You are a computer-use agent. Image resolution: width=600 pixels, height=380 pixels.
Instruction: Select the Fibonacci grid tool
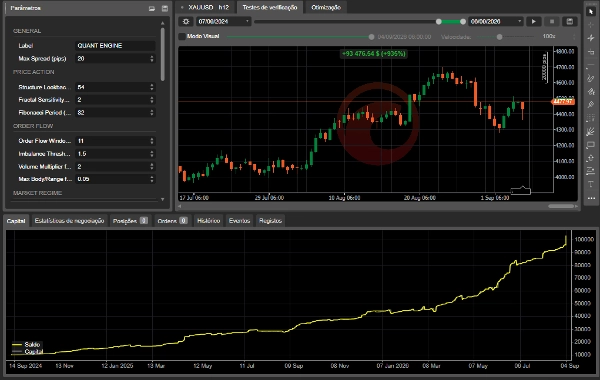tap(591, 118)
